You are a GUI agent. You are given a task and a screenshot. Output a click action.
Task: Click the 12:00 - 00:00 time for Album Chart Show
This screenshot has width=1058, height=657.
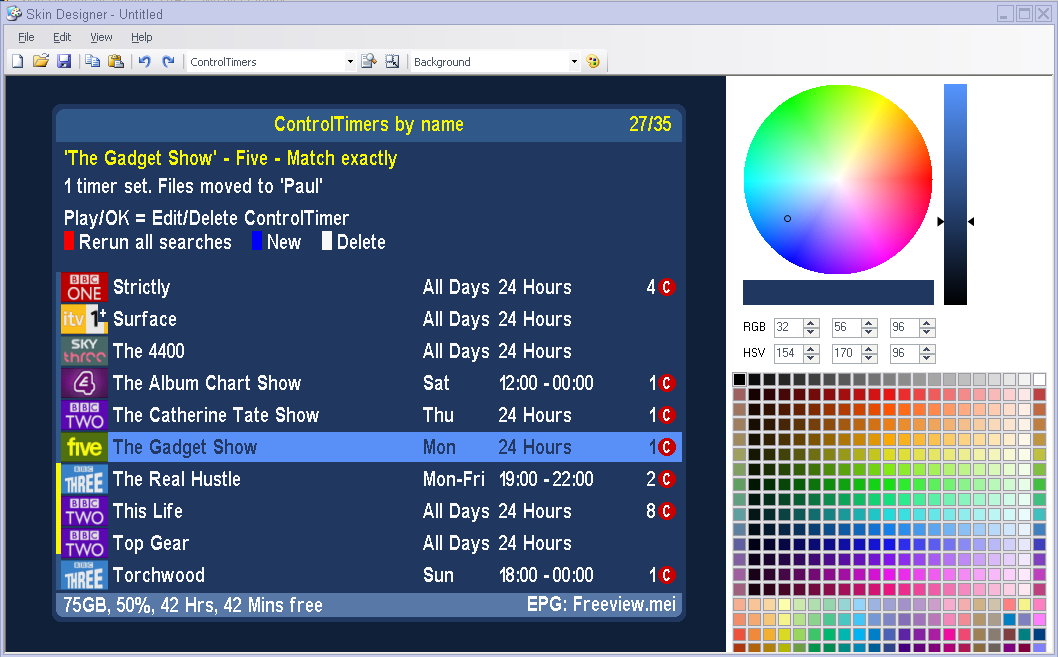pos(546,383)
